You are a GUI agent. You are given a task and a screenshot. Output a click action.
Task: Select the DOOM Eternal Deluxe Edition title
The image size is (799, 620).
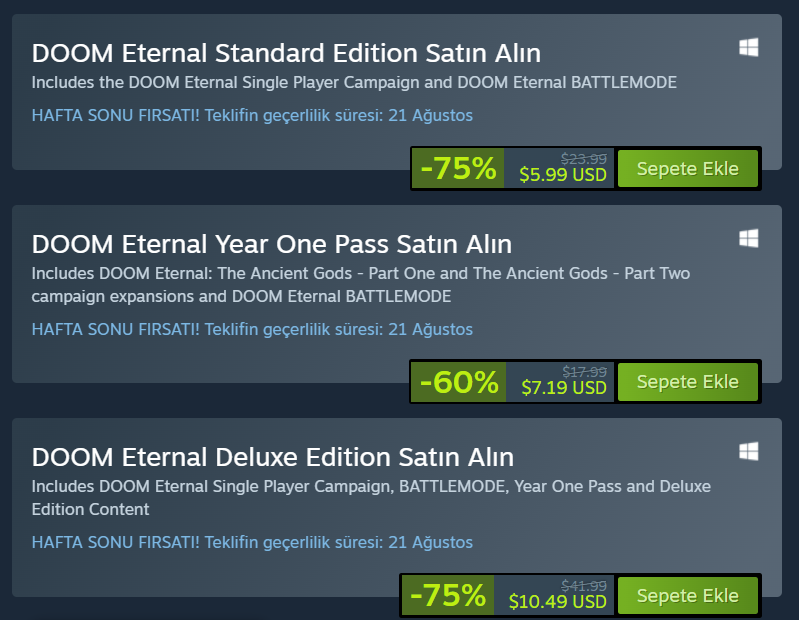point(272,457)
